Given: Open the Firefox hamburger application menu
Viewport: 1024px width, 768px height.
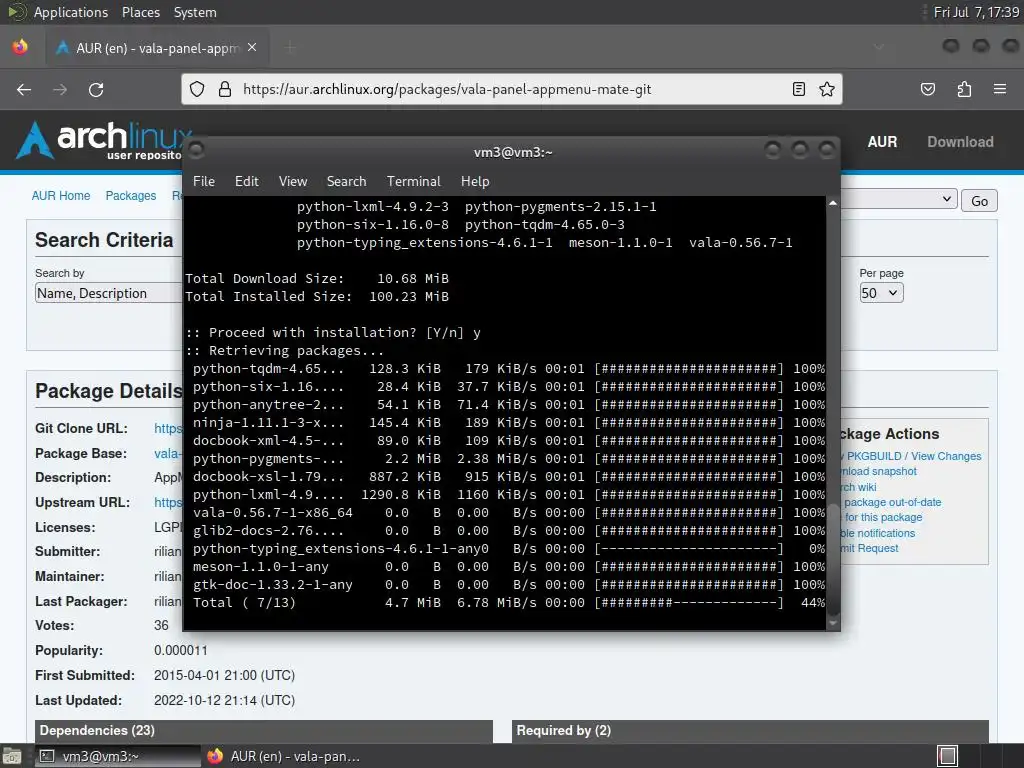Looking at the screenshot, I should 1000,89.
